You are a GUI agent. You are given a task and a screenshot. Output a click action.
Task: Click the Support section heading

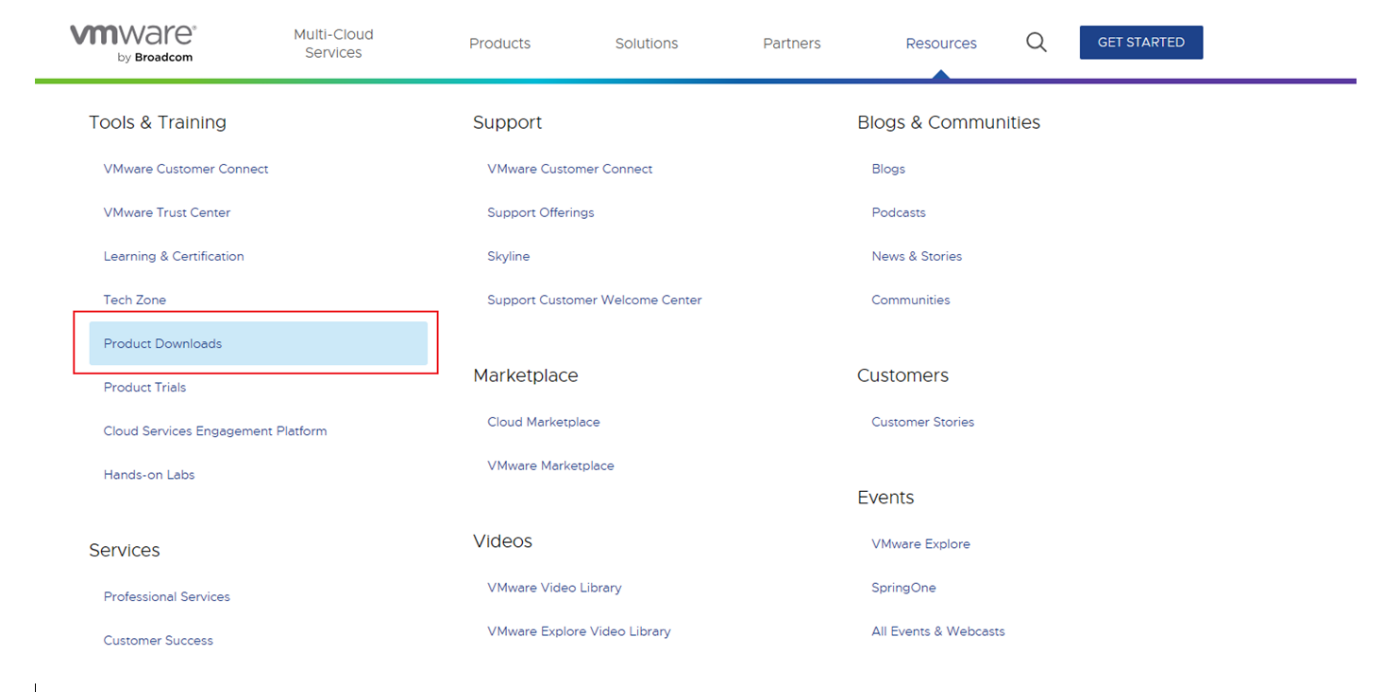(x=508, y=122)
